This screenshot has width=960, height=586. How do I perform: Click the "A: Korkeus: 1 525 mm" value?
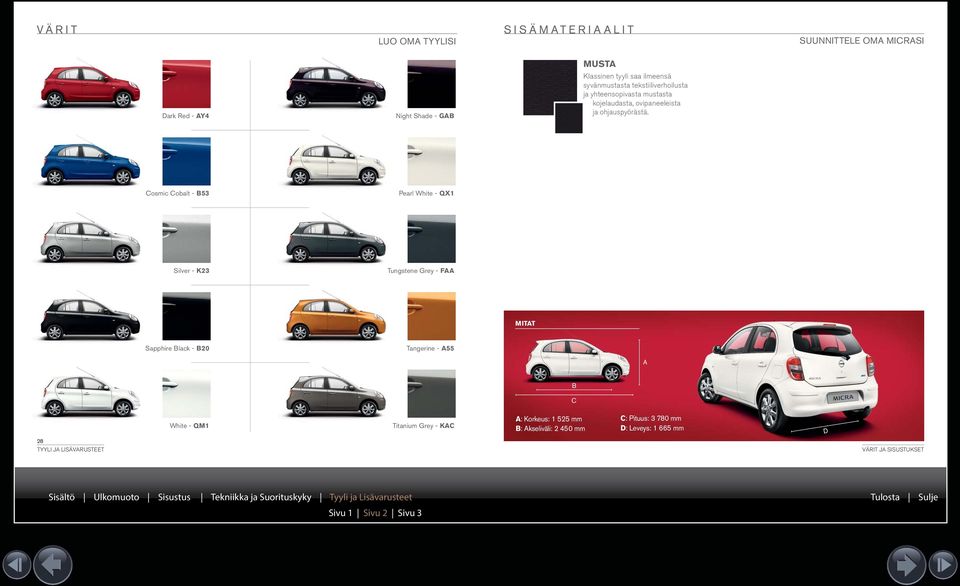pos(549,419)
